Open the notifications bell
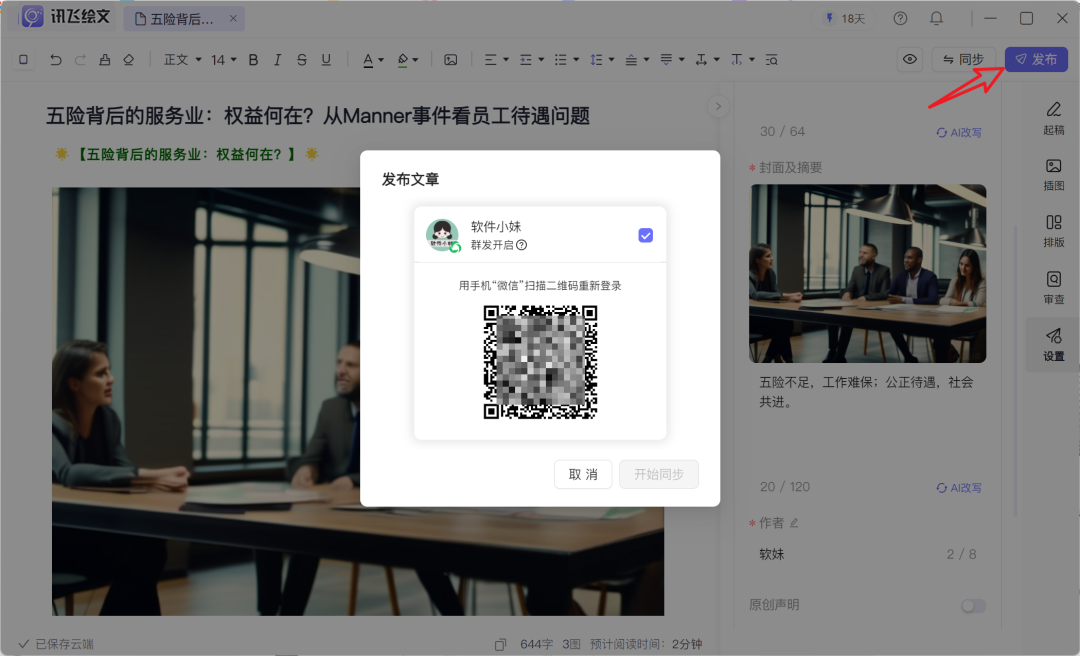The height and width of the screenshot is (656, 1080). pyautogui.click(x=936, y=19)
